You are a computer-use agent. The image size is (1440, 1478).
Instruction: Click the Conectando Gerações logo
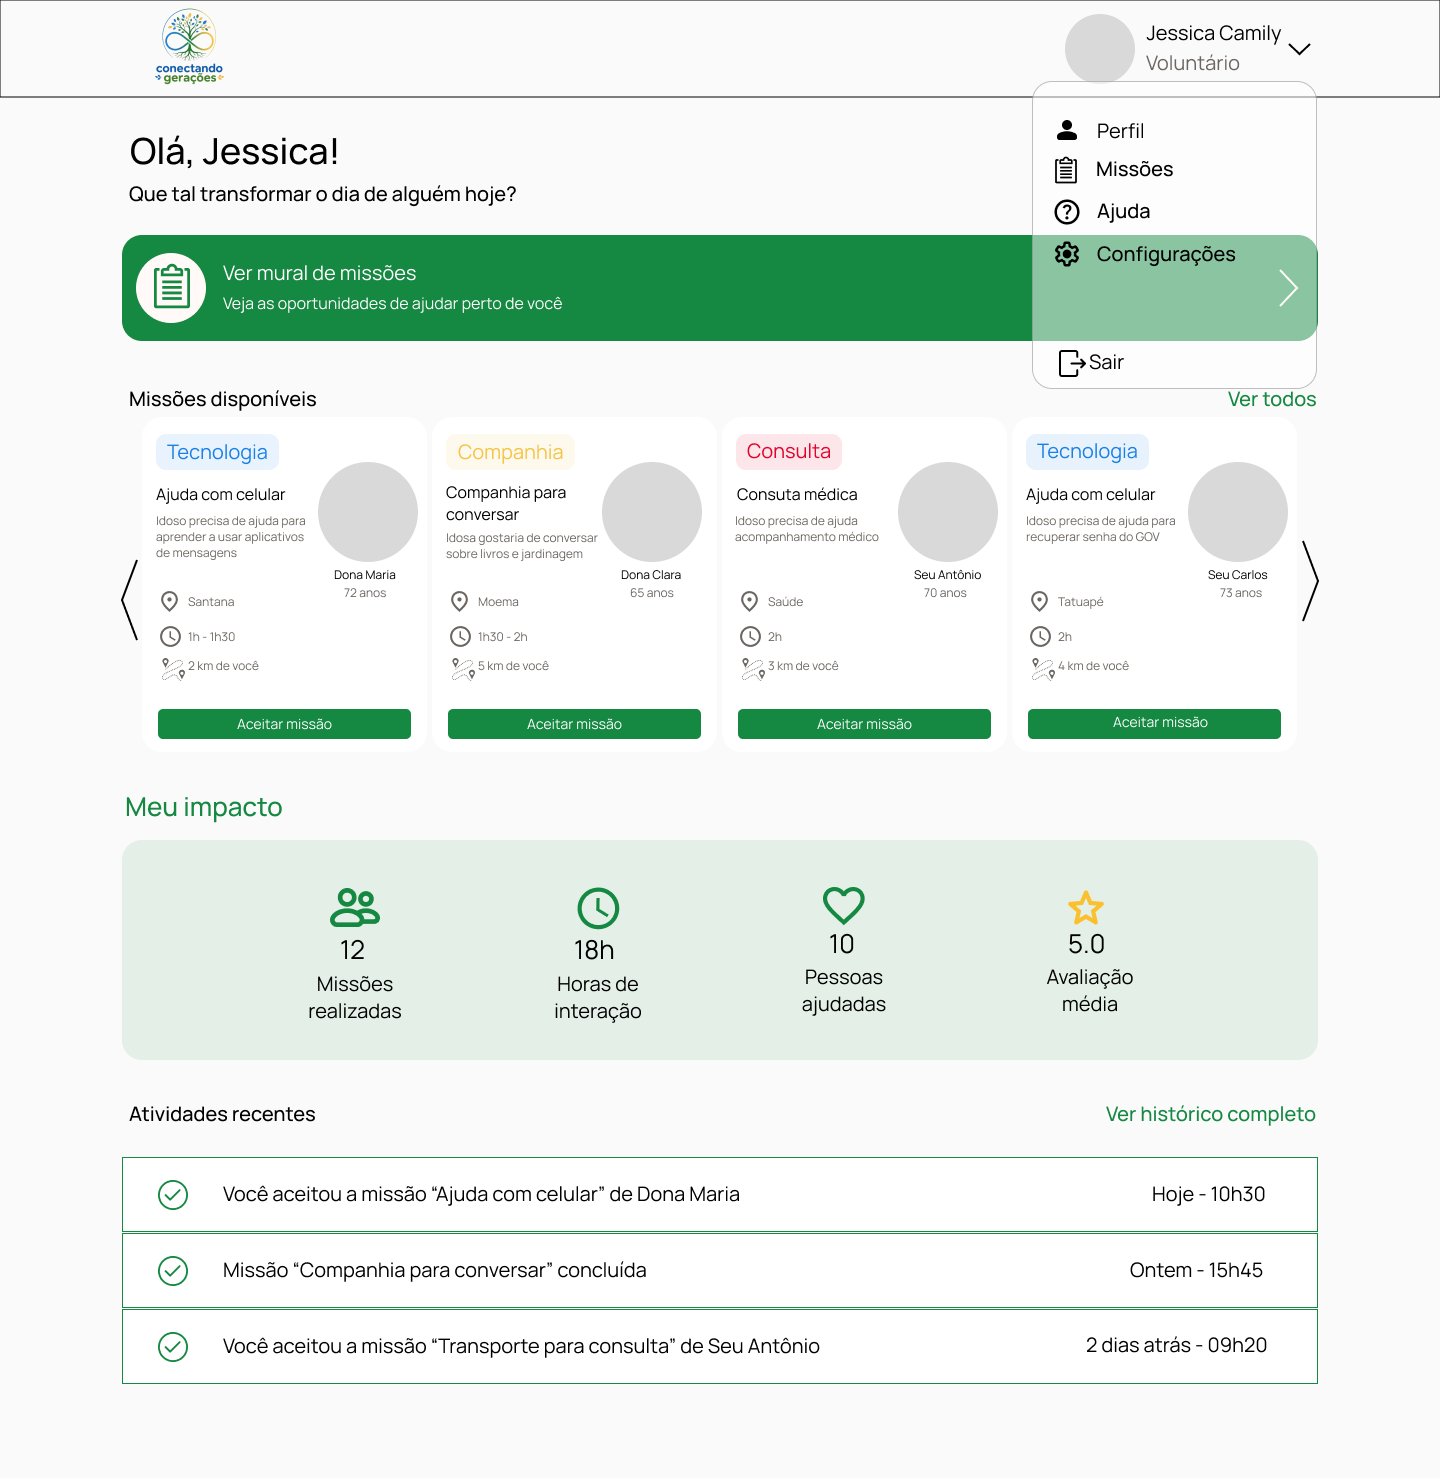189,47
